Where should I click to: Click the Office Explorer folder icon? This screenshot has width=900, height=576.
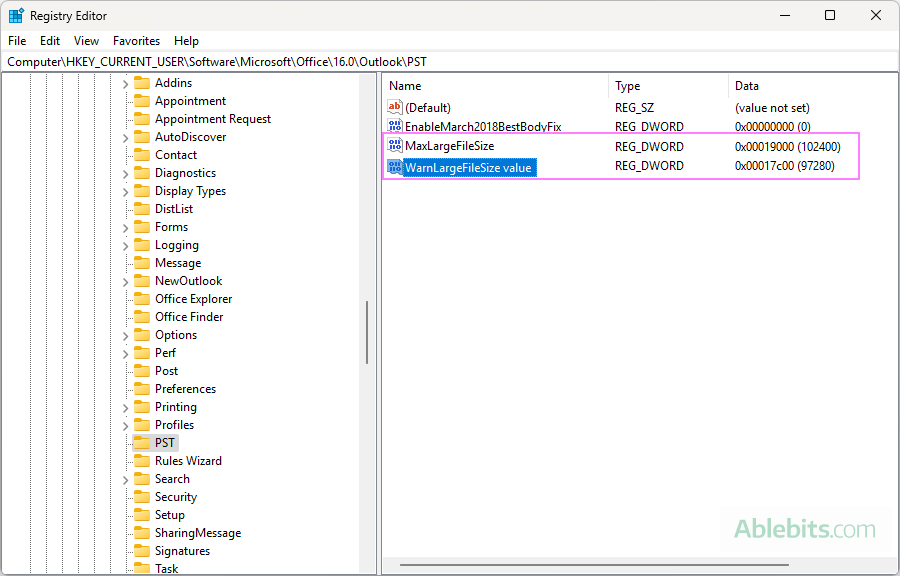pos(142,299)
